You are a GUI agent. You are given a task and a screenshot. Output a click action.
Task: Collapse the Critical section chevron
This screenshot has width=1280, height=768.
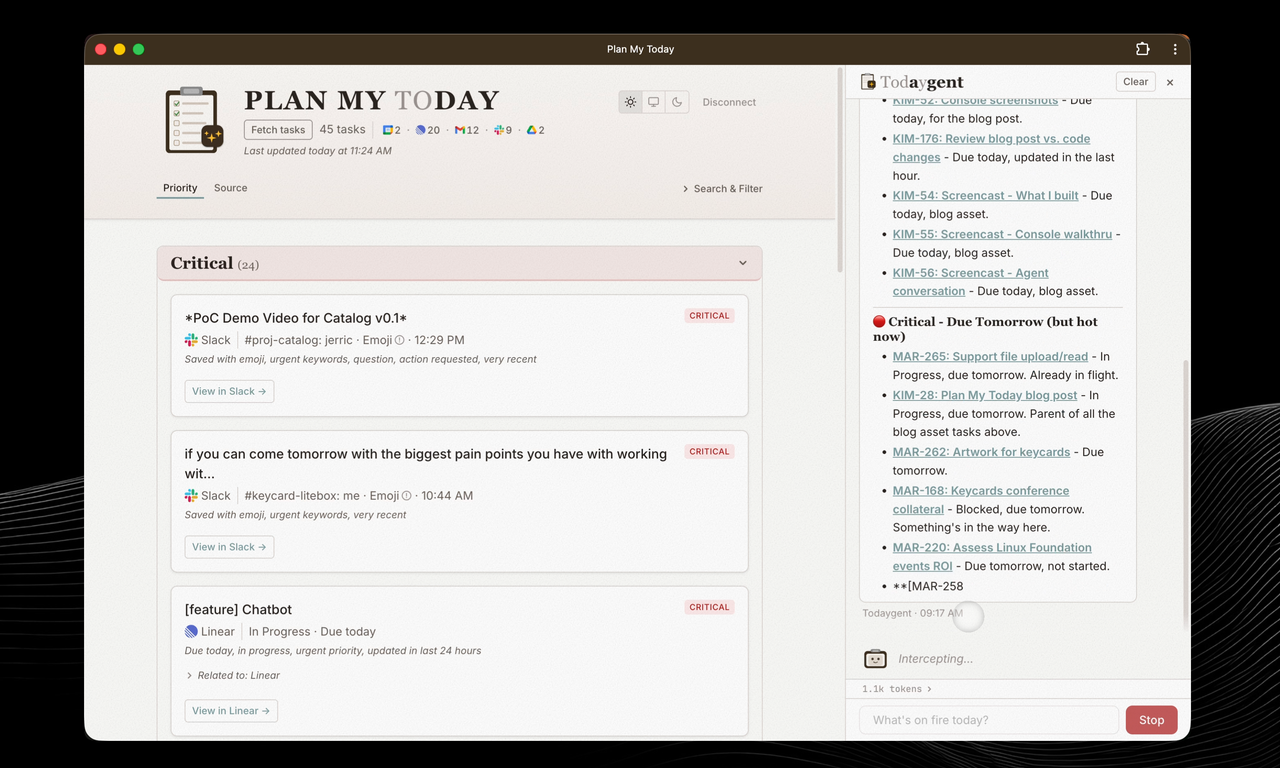[743, 263]
